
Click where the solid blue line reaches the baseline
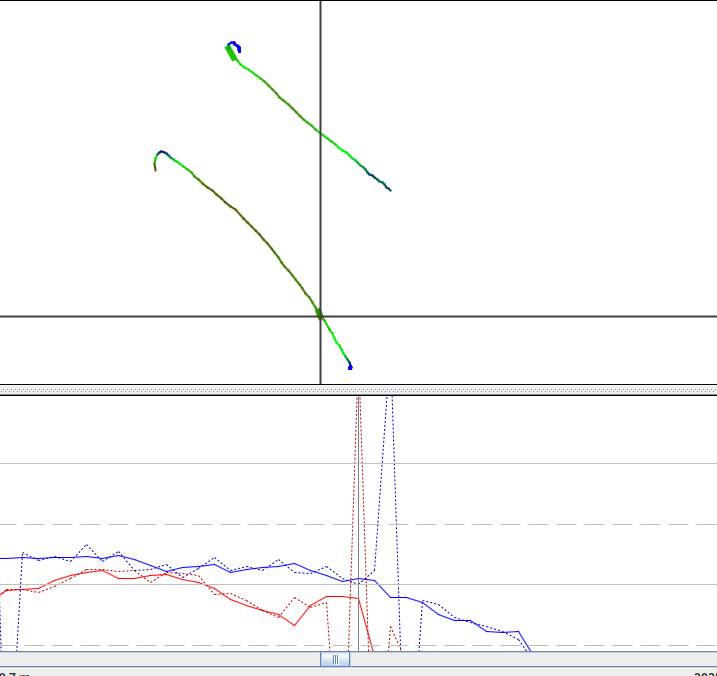(x=528, y=649)
